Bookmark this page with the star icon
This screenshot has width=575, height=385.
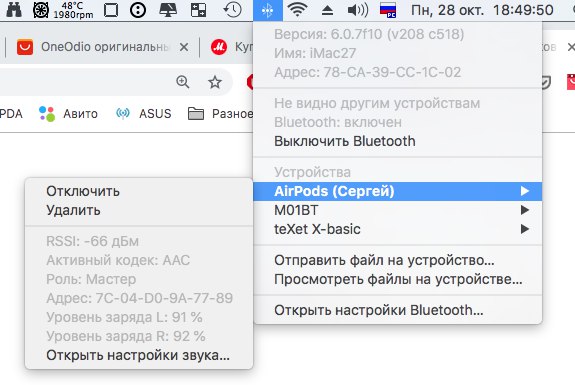pos(215,82)
